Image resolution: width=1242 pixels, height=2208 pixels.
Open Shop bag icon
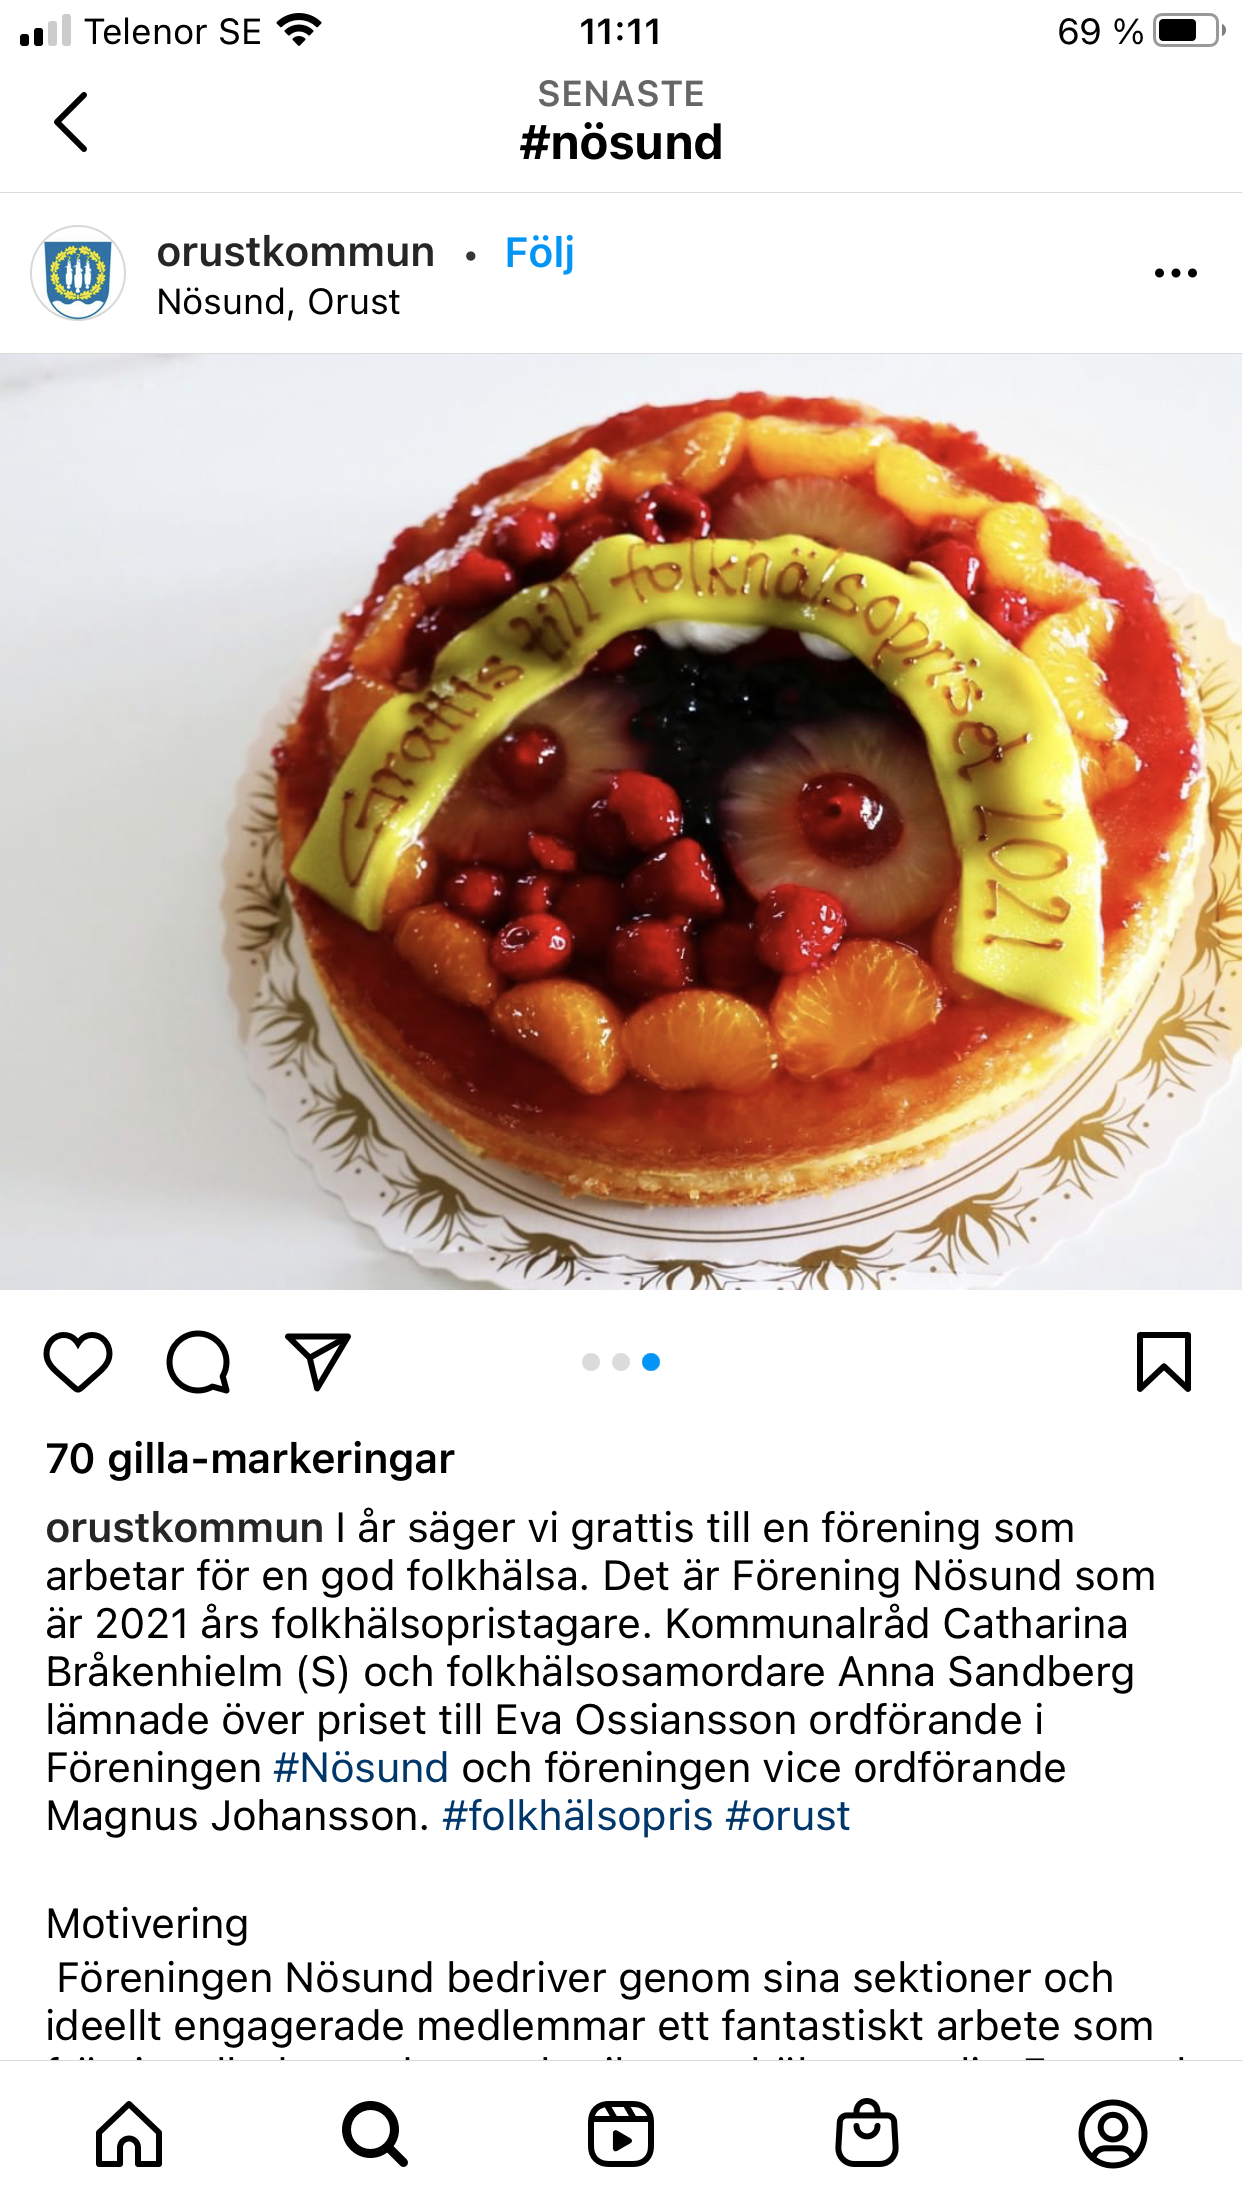coord(867,2134)
